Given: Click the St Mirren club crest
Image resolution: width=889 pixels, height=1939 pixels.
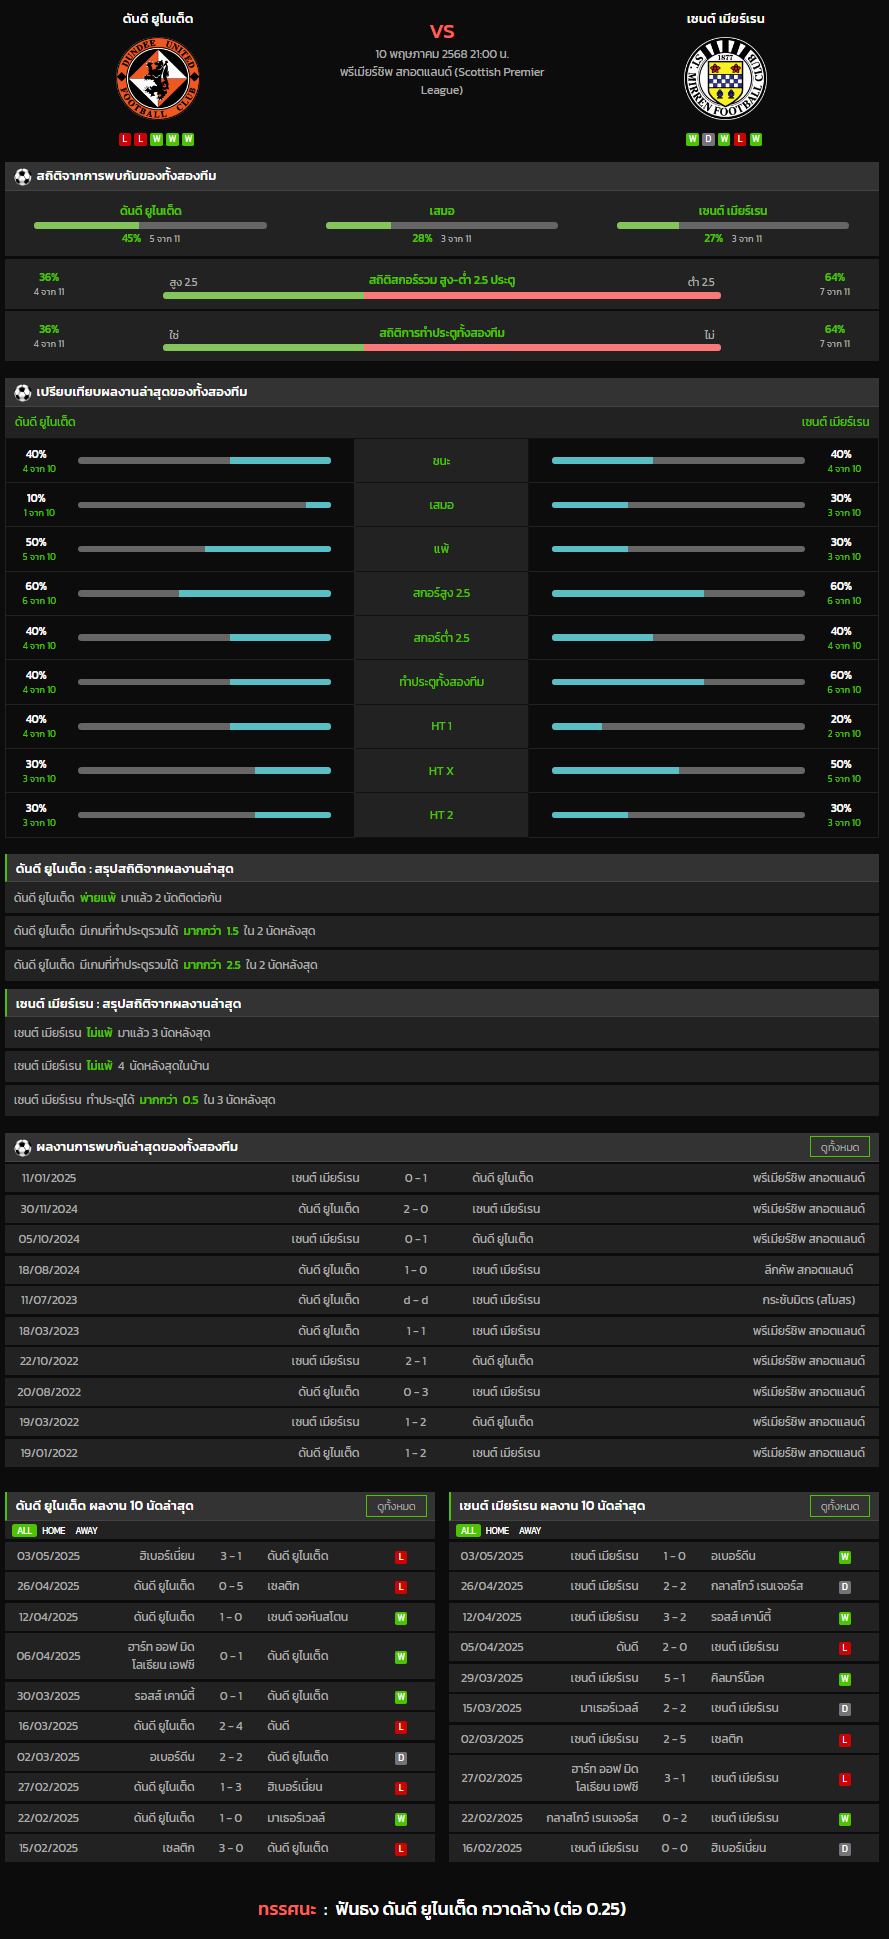Looking at the screenshot, I should [726, 79].
